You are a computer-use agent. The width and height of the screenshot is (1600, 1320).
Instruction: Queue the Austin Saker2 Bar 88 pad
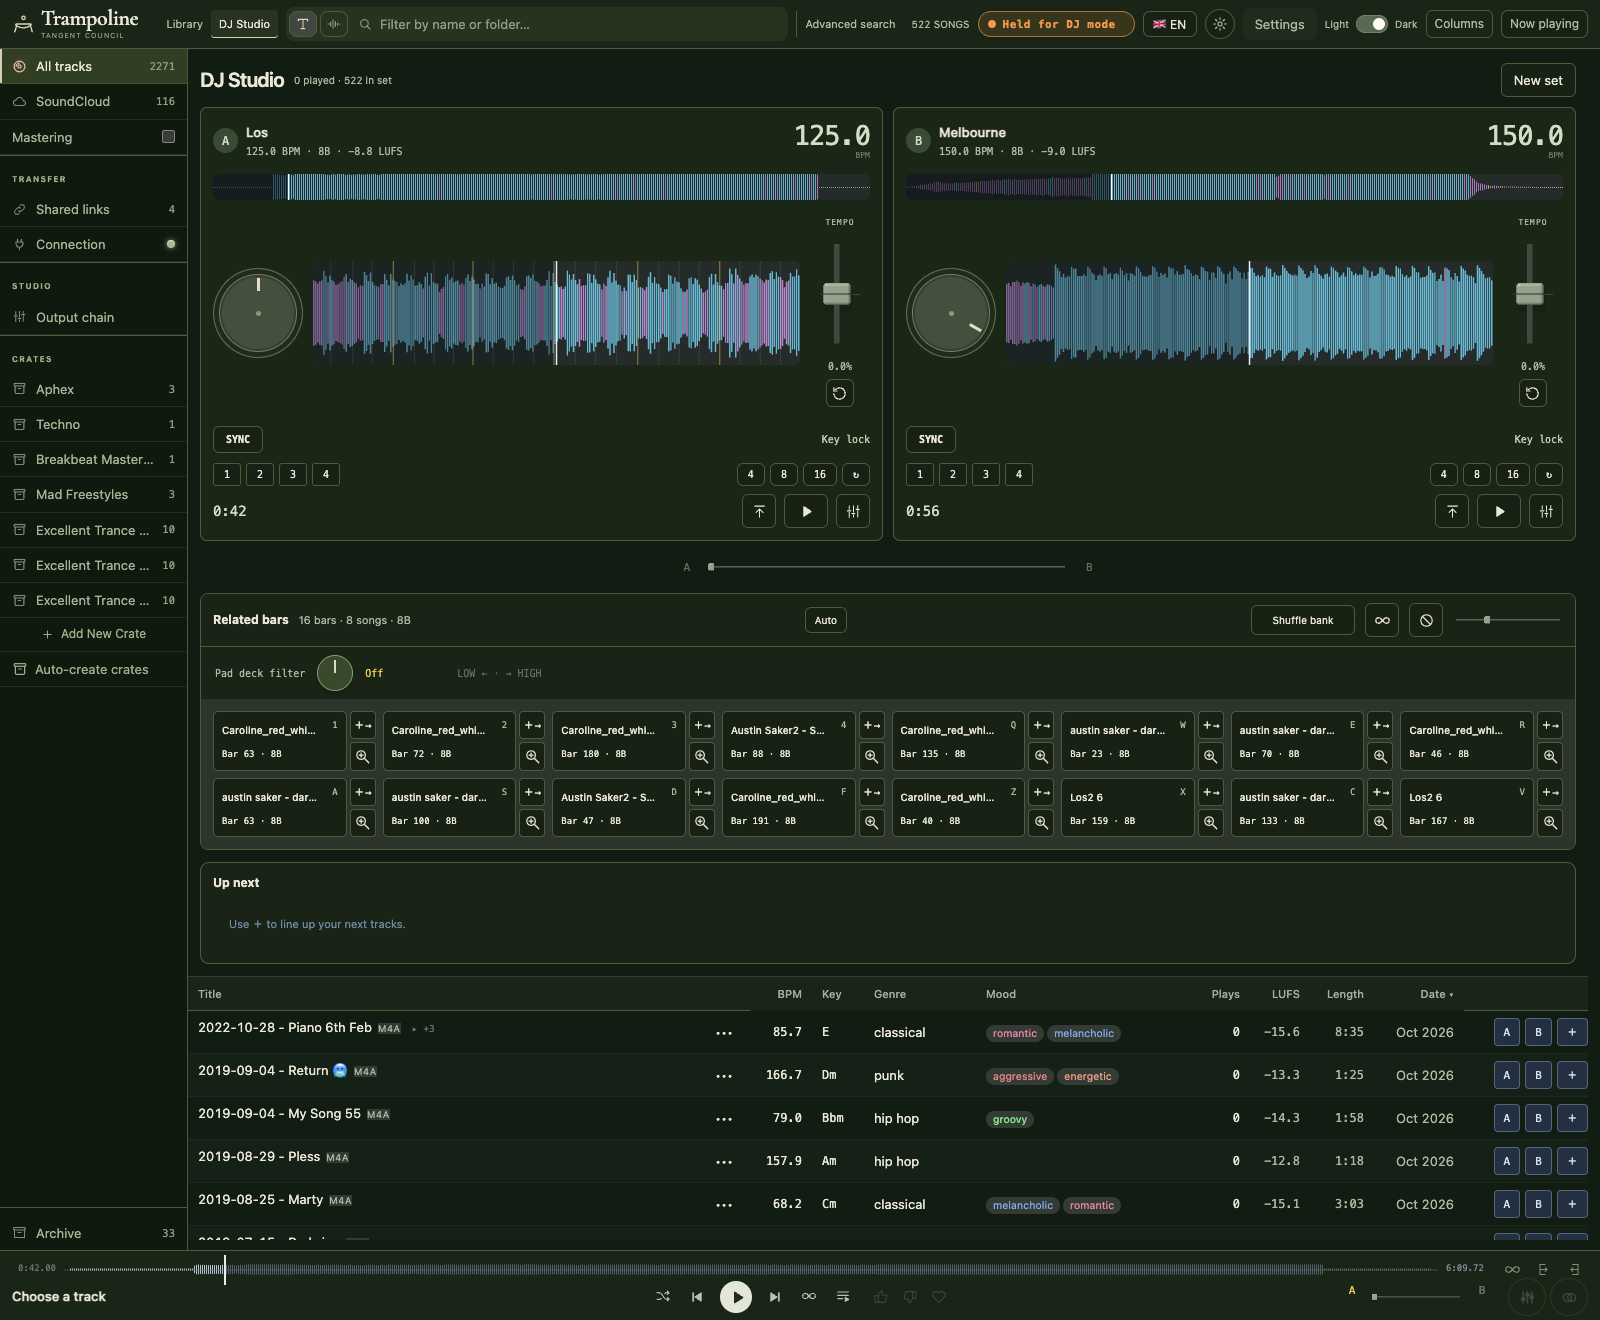point(872,725)
